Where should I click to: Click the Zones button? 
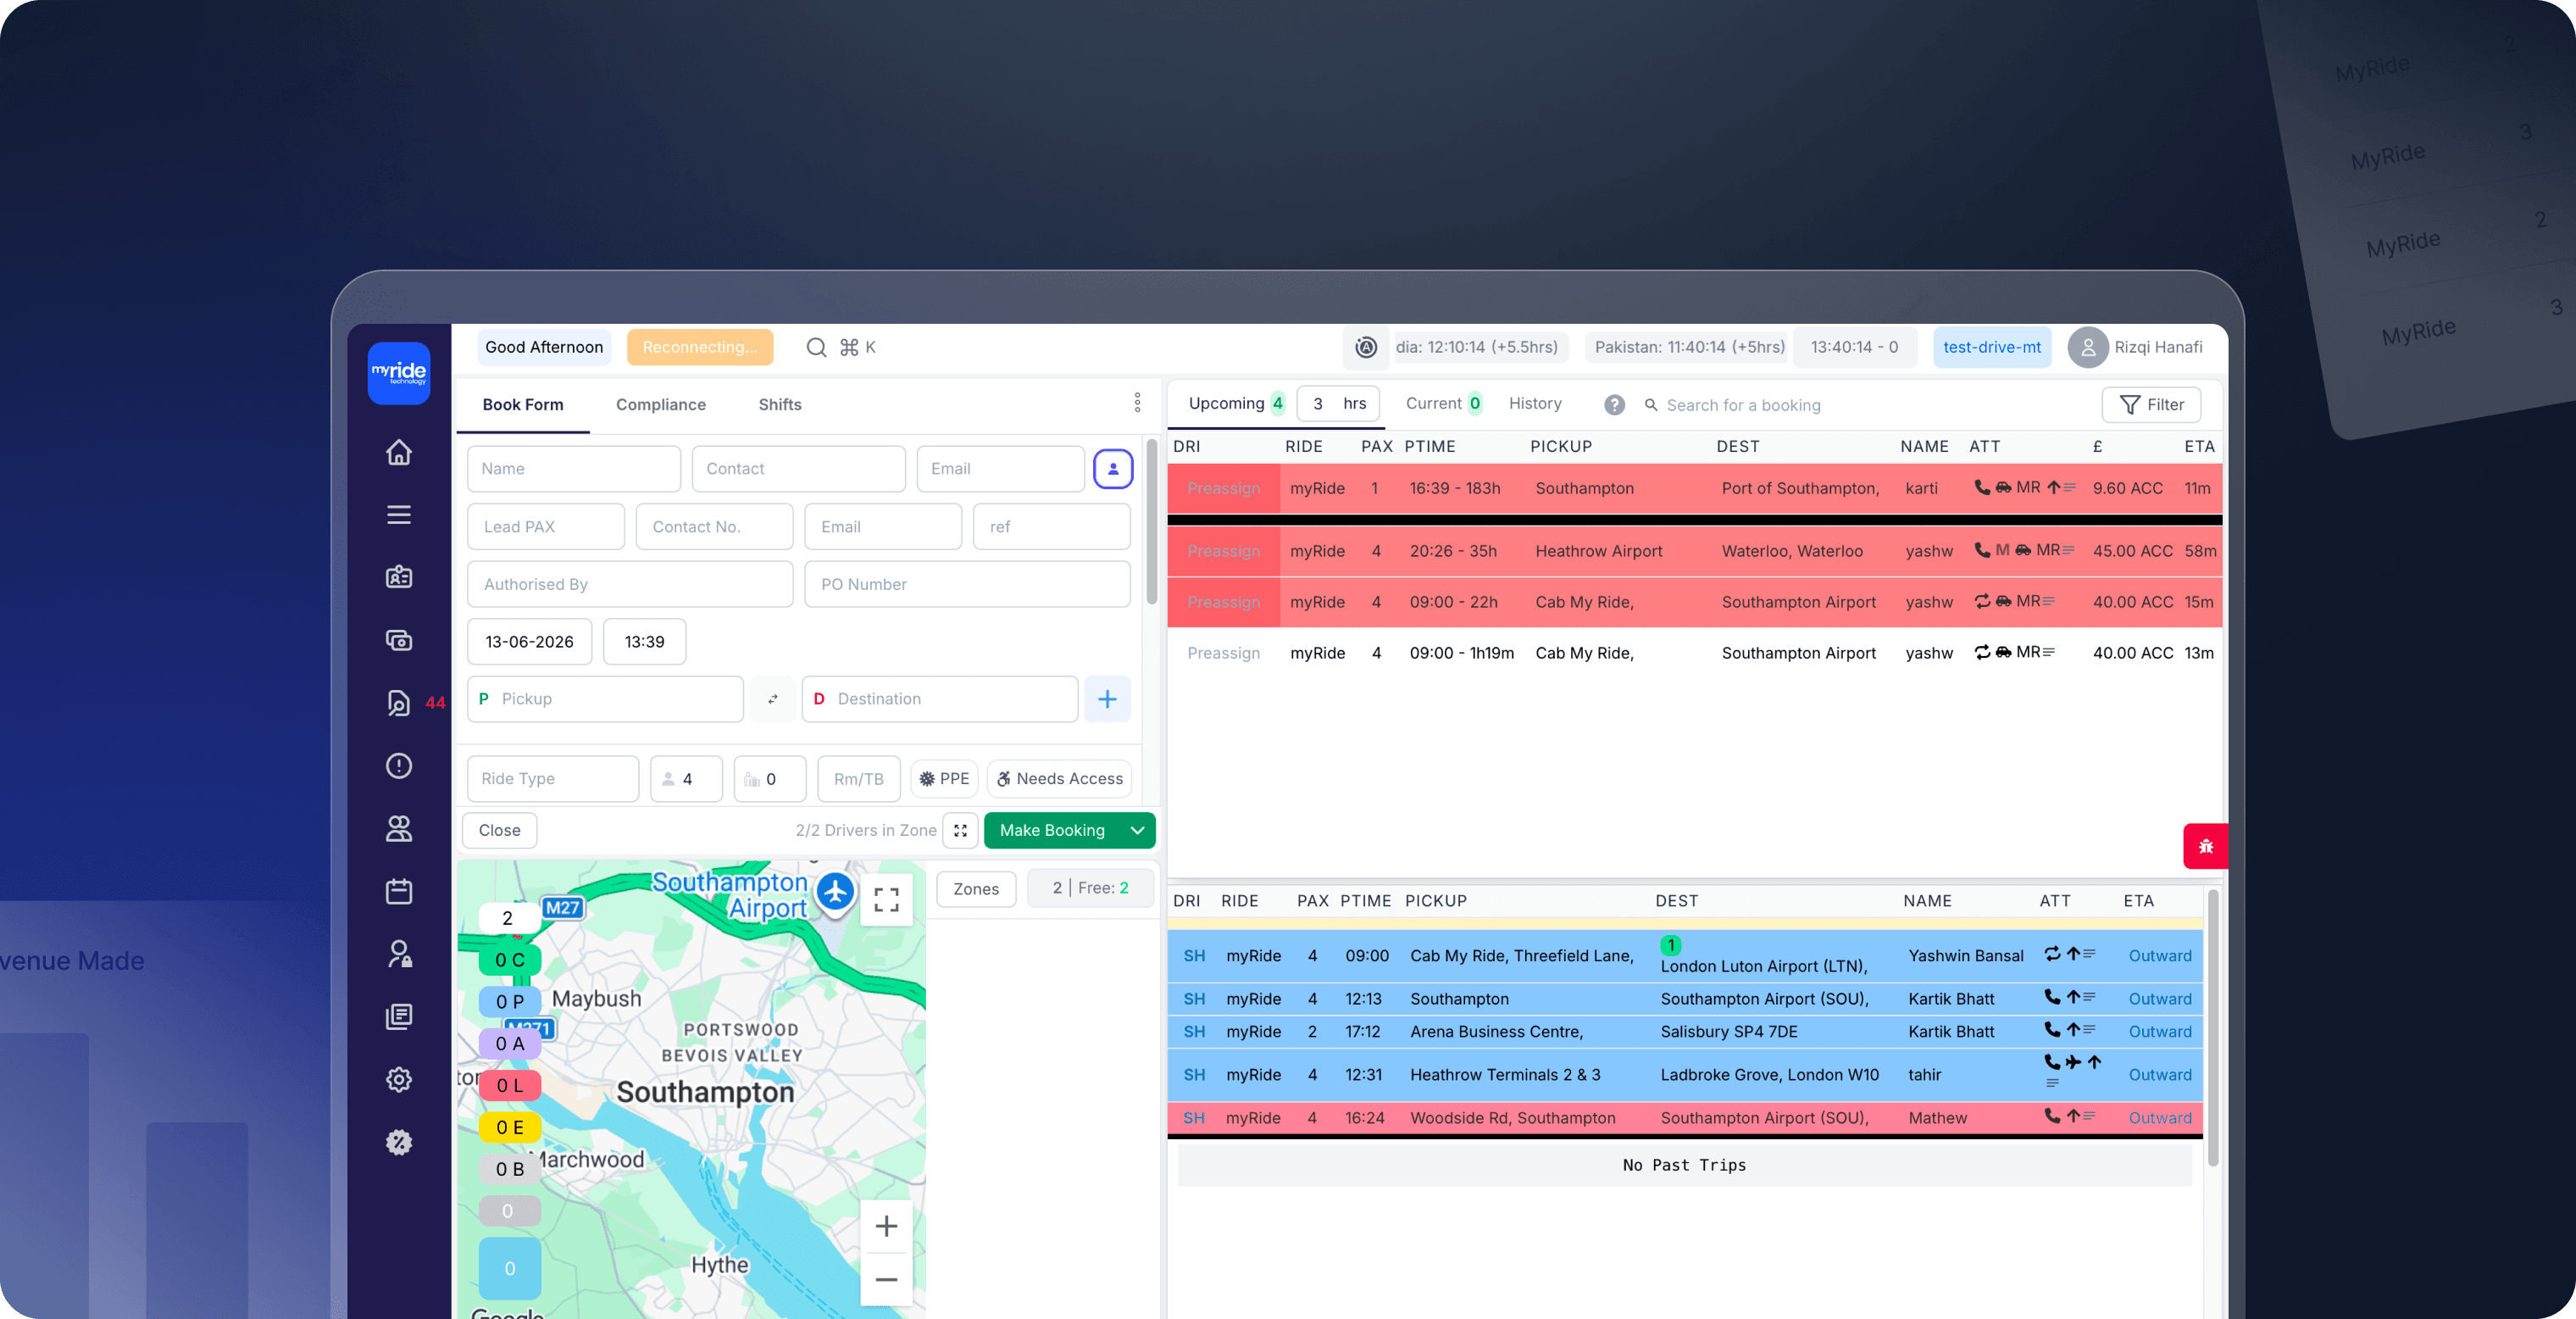coord(976,889)
